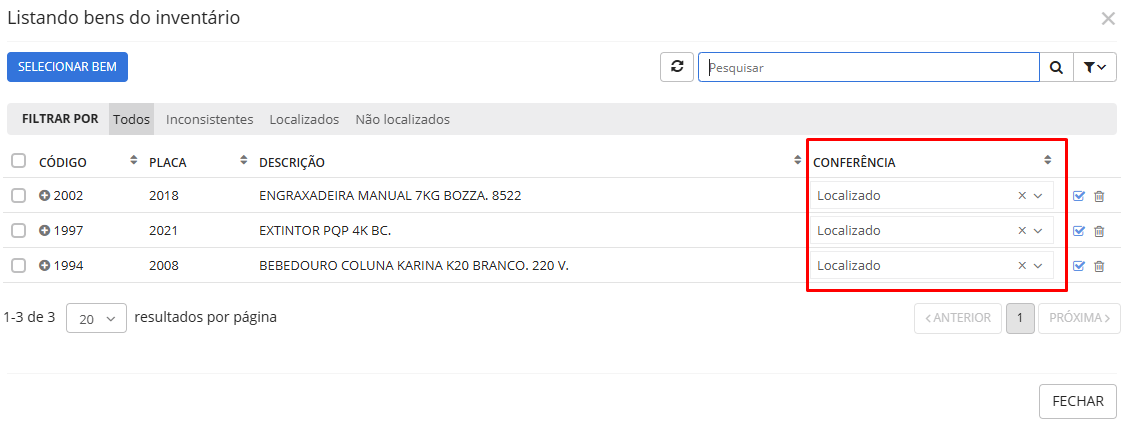Image resolution: width=1126 pixels, height=422 pixels.
Task: Expand row details for code 2002
Action: pyautogui.click(x=44, y=196)
